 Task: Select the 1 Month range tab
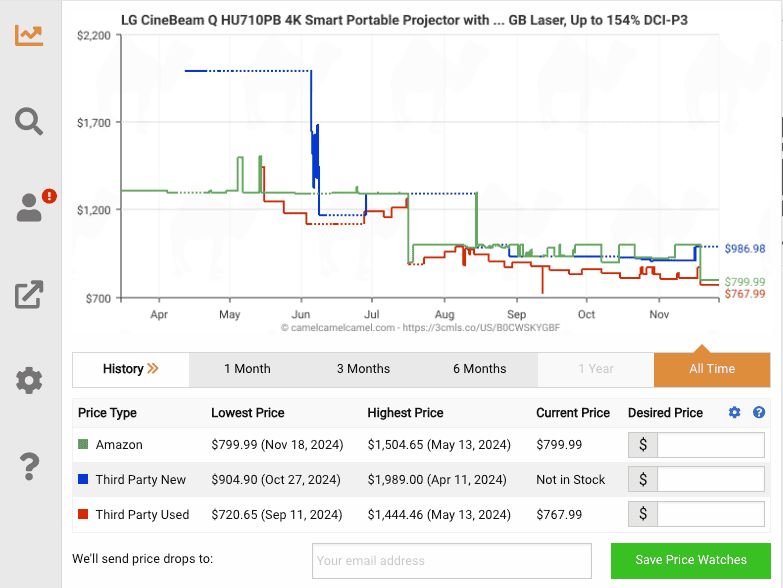(x=247, y=369)
